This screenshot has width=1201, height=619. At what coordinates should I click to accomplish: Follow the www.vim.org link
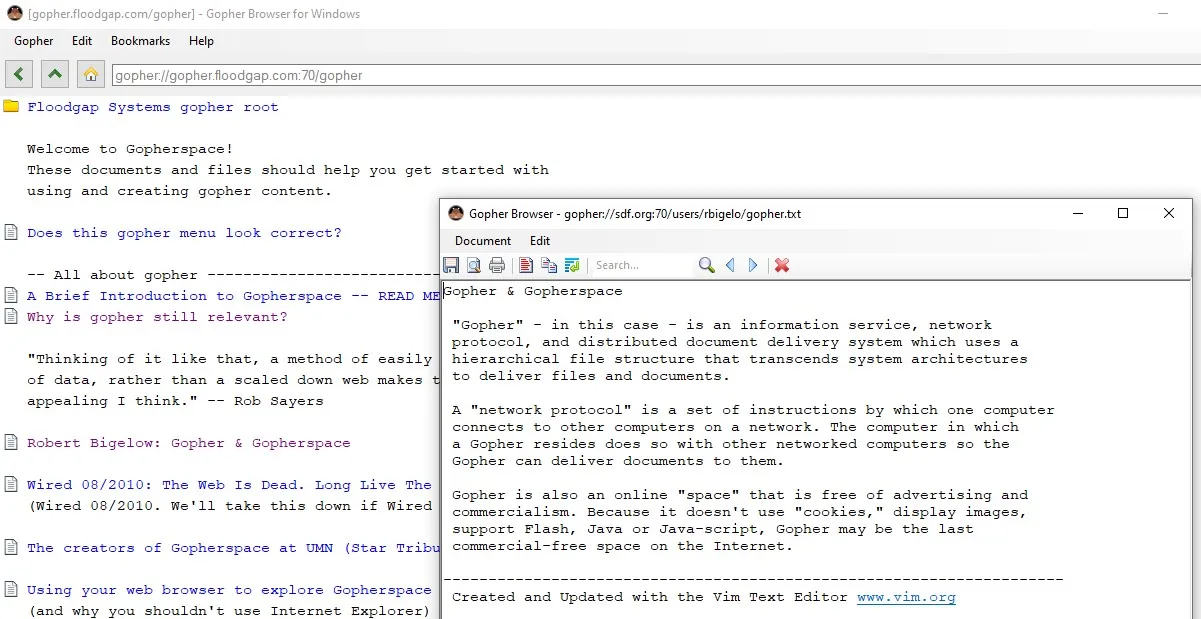tap(906, 596)
